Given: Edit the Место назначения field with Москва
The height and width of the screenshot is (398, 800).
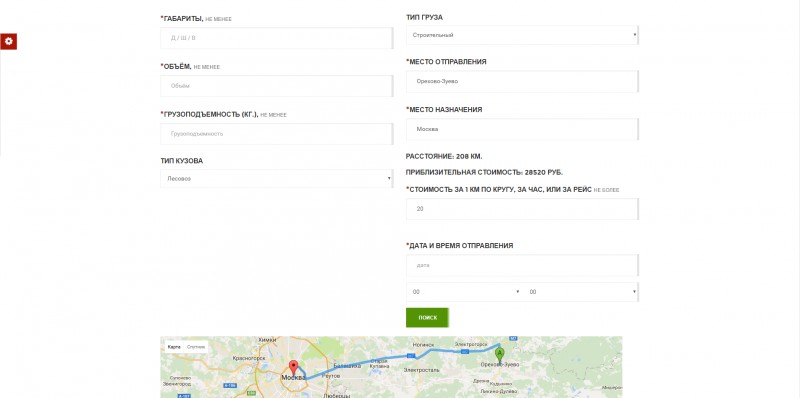Looking at the screenshot, I should (x=522, y=130).
